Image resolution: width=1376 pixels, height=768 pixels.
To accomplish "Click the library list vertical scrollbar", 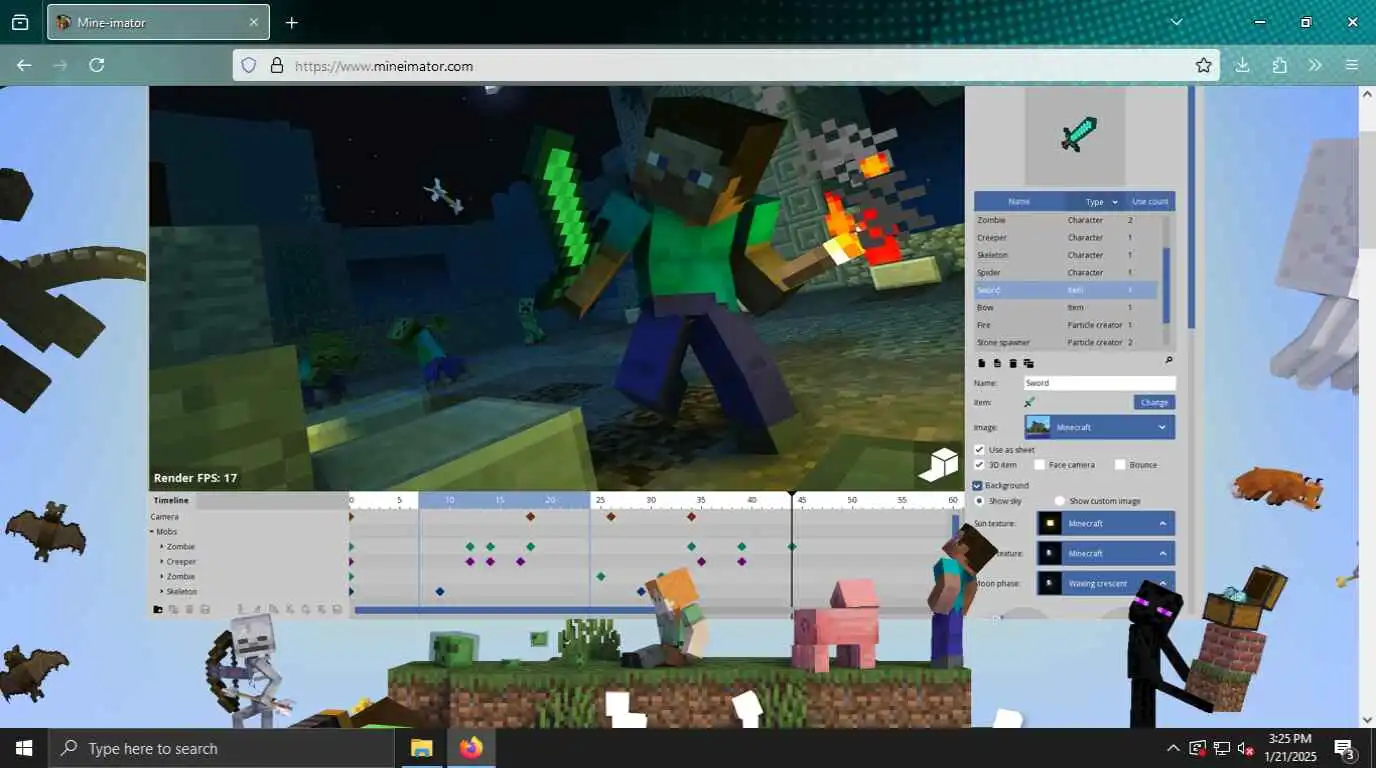I will [x=1164, y=285].
